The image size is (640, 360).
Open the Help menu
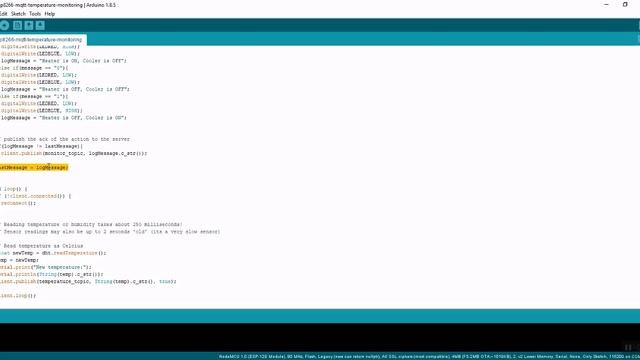[50, 14]
